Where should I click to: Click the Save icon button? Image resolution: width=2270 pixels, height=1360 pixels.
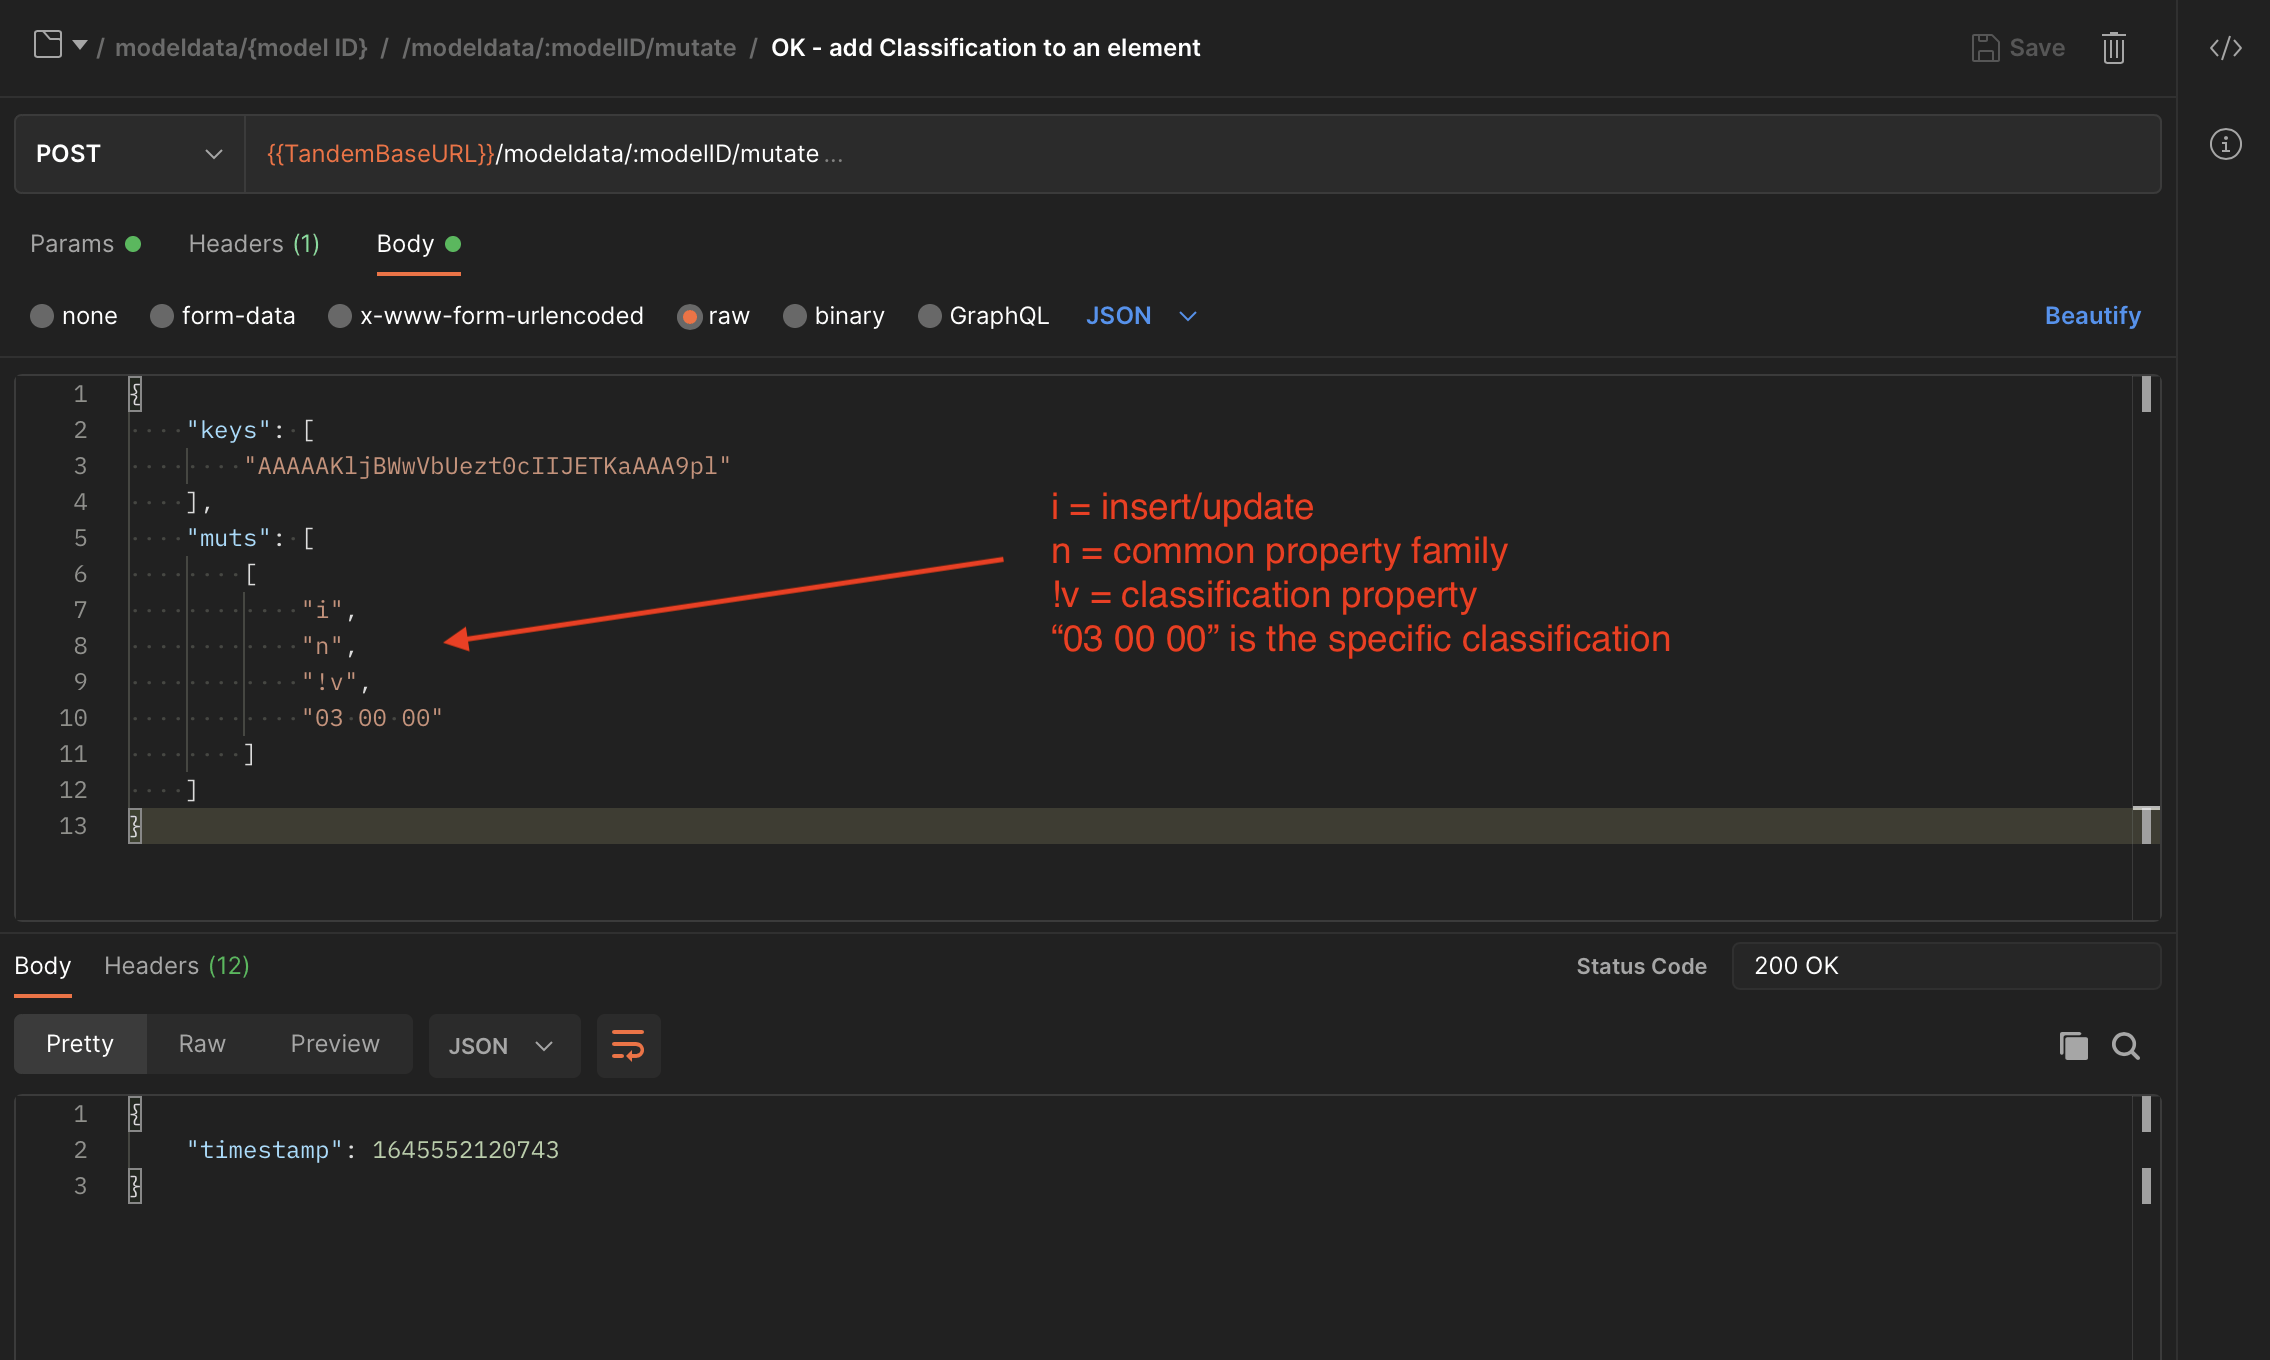click(2018, 48)
